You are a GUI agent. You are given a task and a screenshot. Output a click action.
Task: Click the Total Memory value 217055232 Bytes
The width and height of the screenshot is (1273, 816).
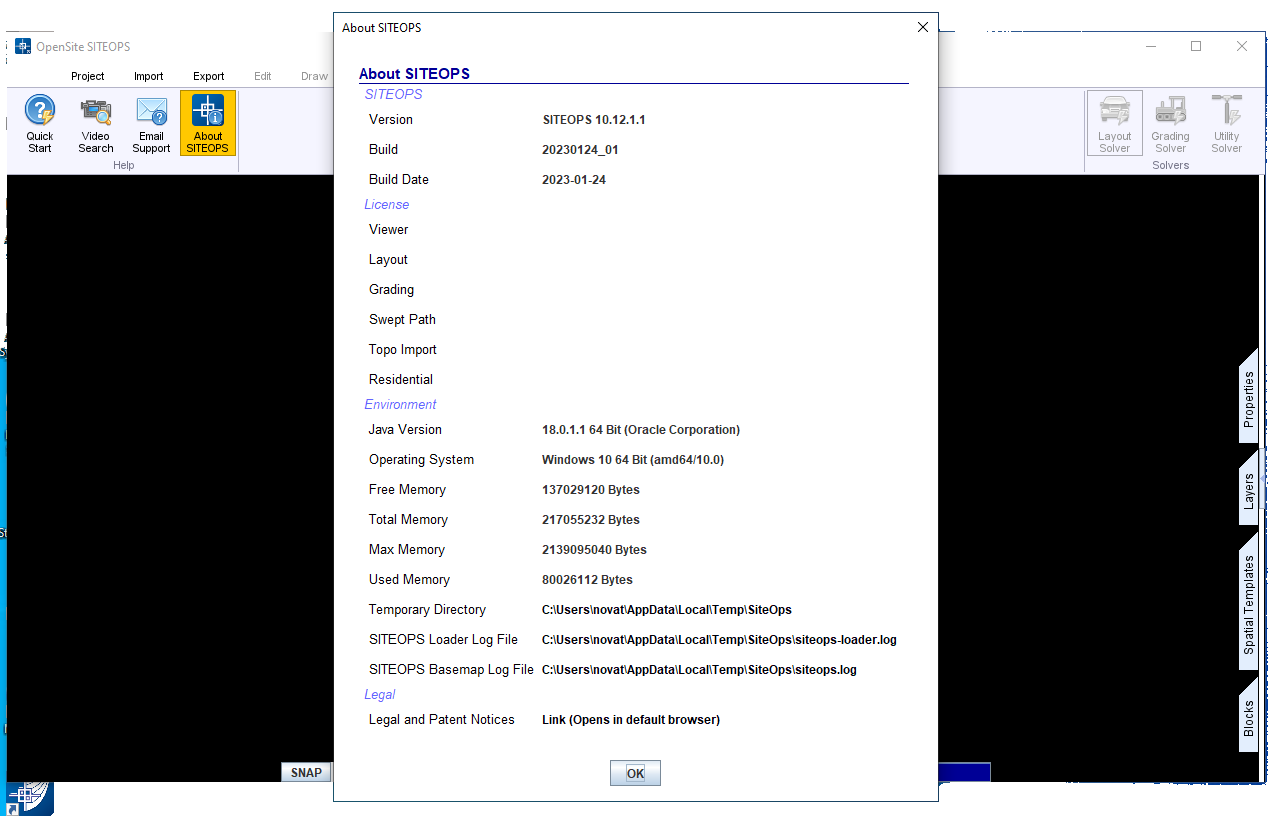[590, 519]
